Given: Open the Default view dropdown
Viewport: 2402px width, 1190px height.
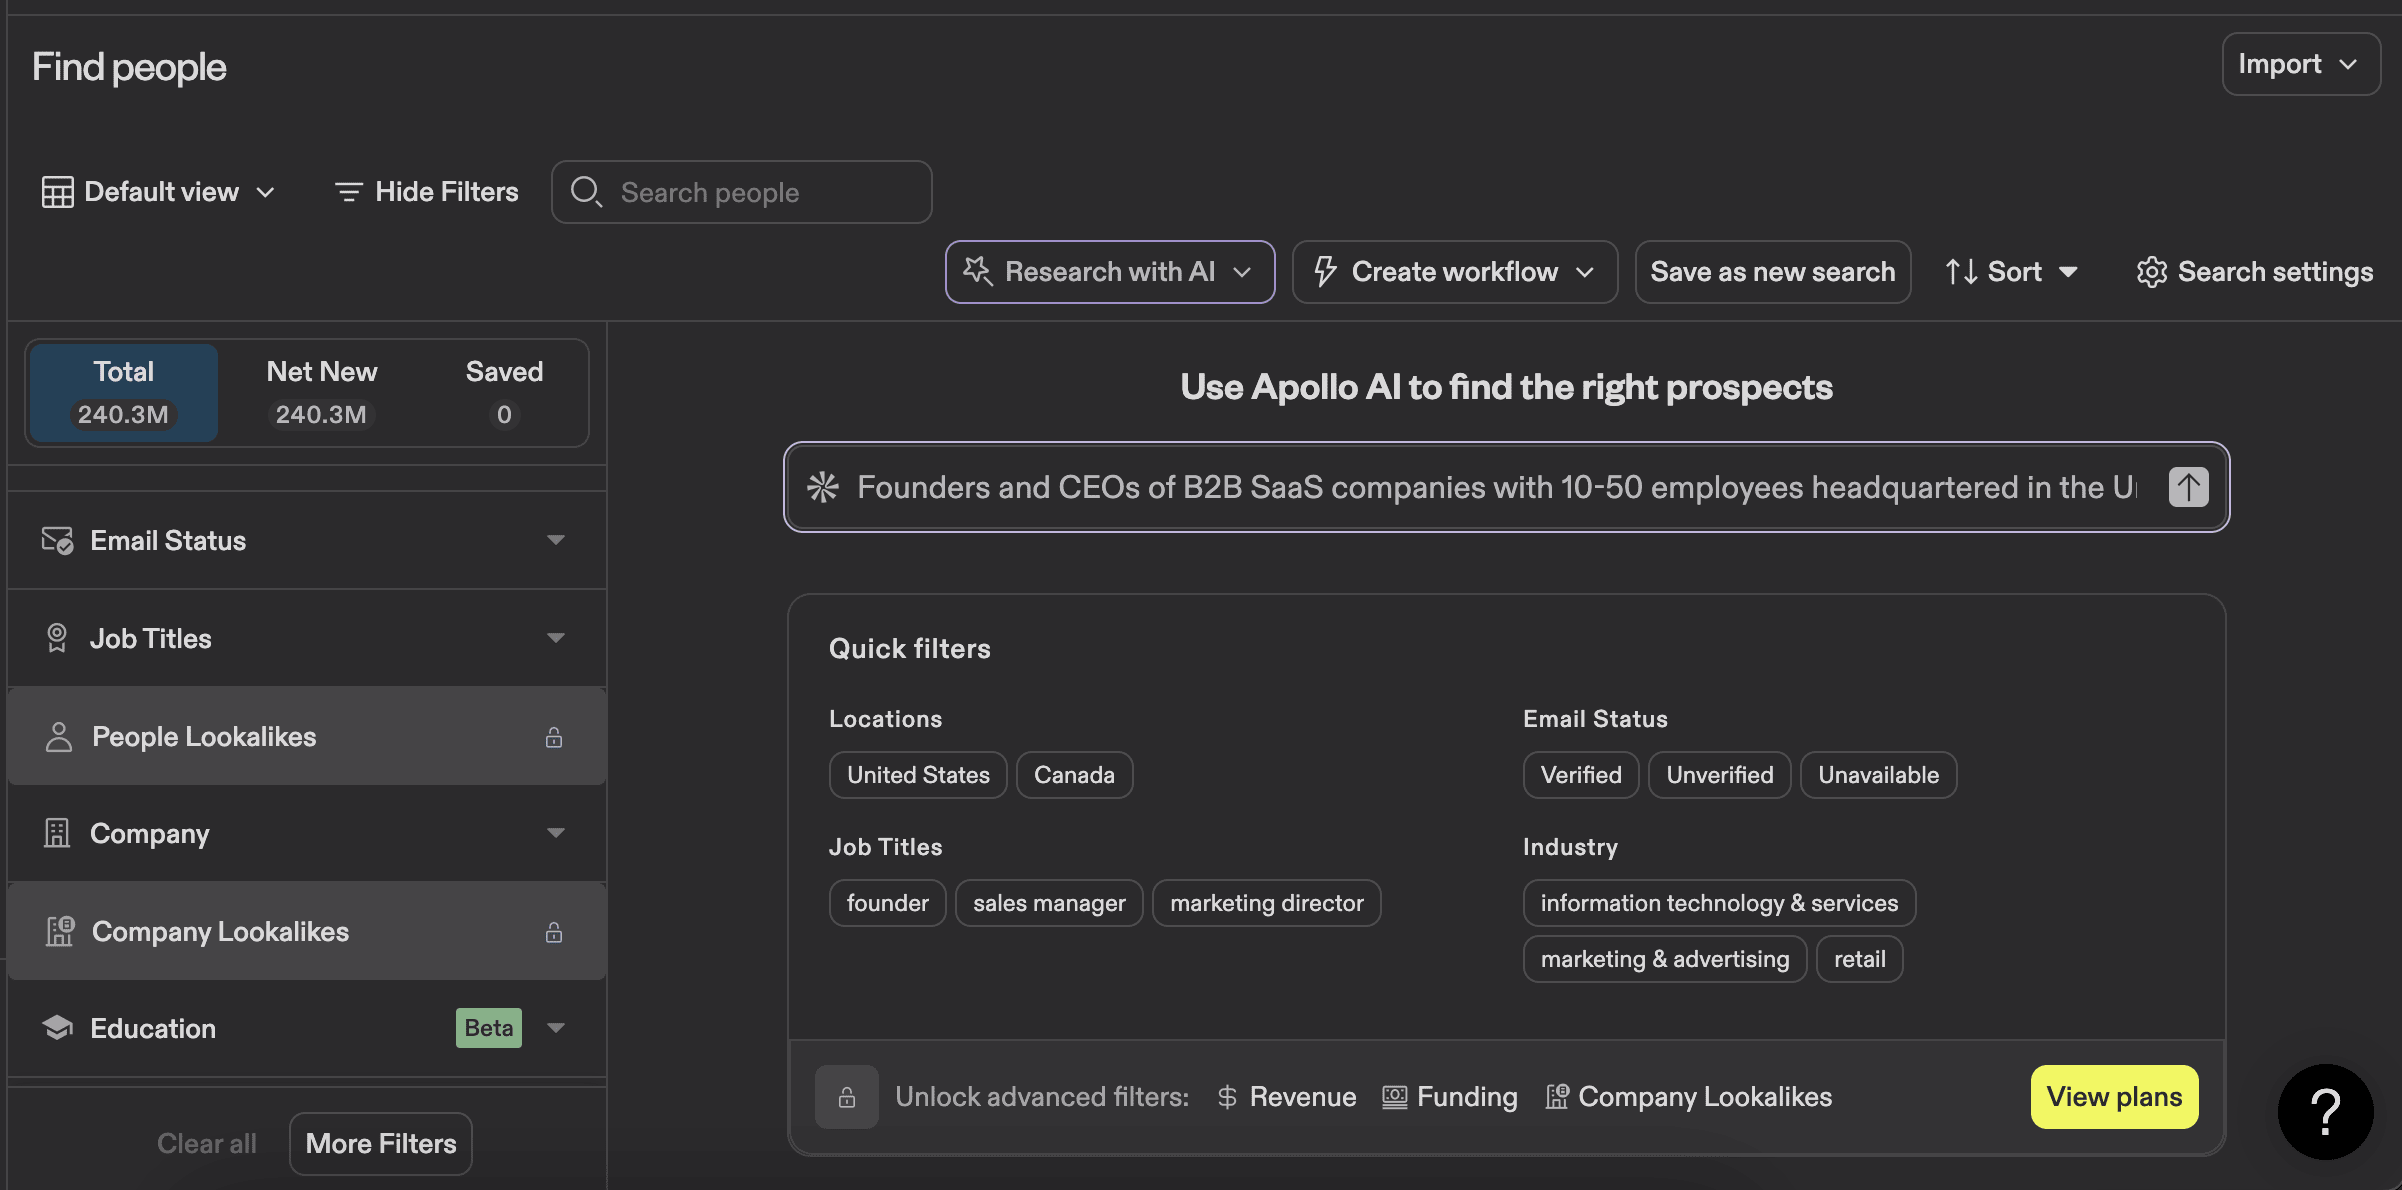Looking at the screenshot, I should pos(158,191).
